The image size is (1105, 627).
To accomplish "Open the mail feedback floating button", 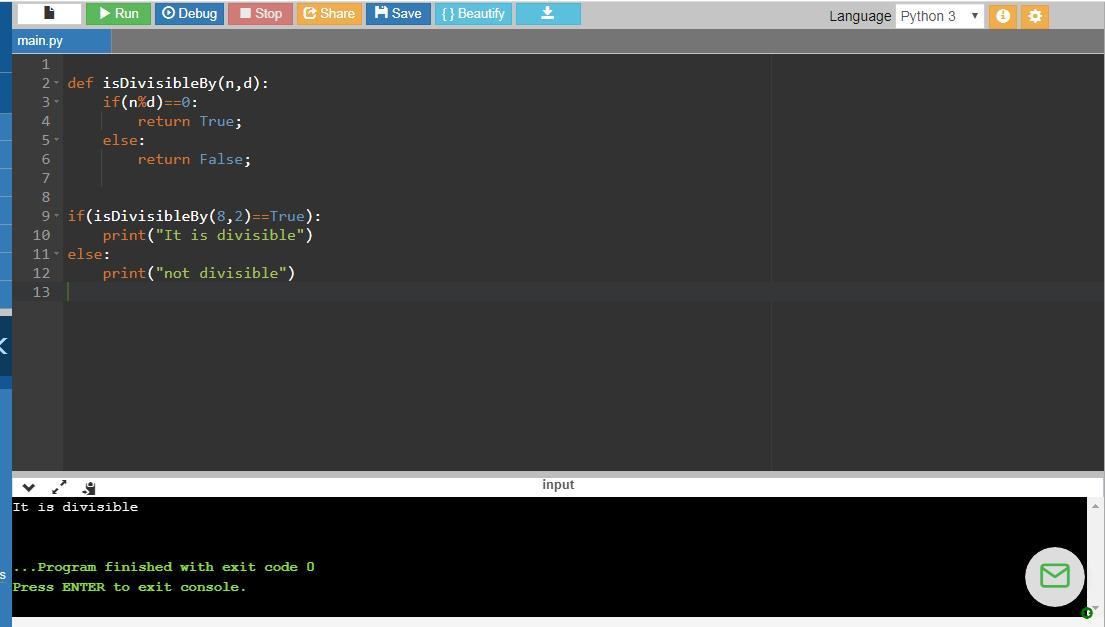I will pyautogui.click(x=1054, y=576).
